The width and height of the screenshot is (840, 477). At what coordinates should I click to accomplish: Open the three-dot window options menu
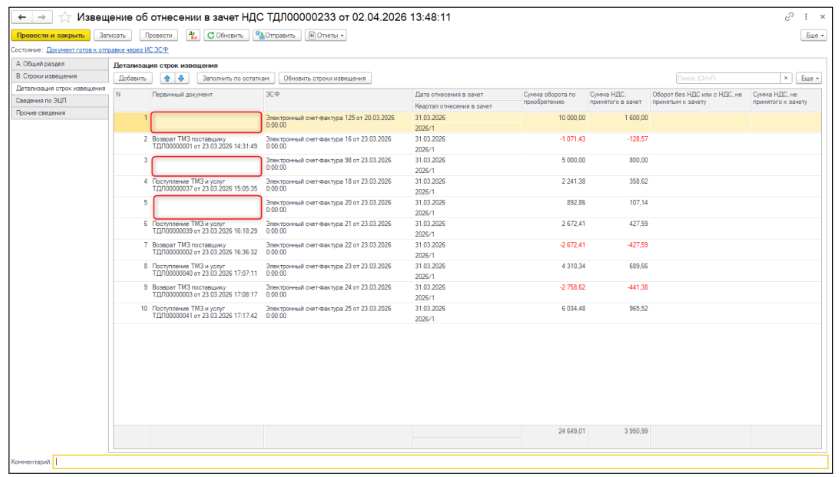[x=807, y=17]
